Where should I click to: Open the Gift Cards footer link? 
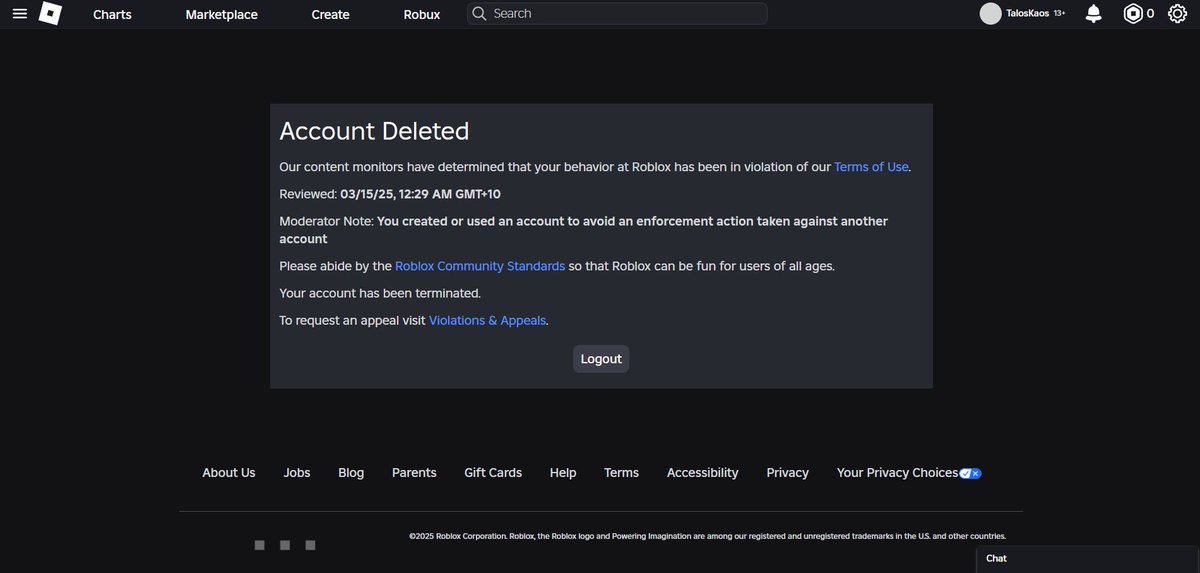(x=493, y=473)
